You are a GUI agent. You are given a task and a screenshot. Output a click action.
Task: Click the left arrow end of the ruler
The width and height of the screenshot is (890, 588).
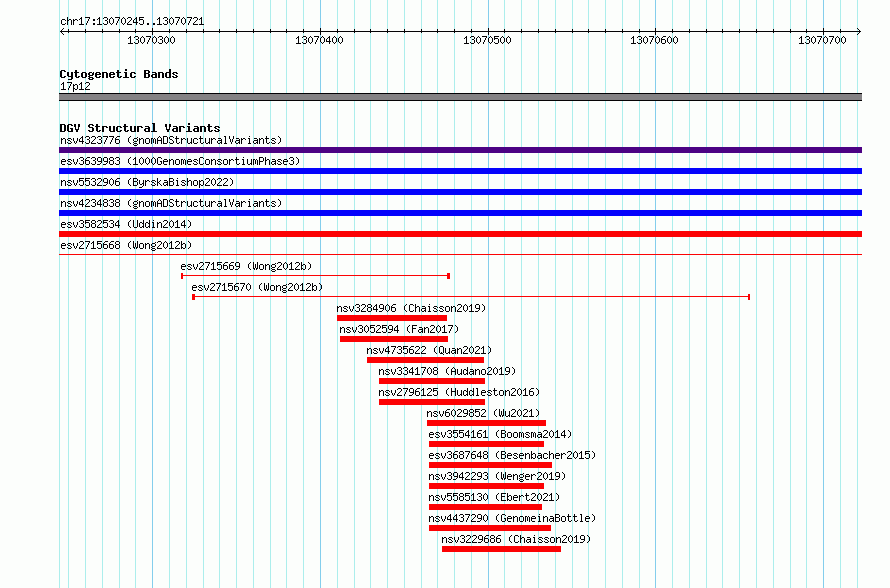coord(62,31)
